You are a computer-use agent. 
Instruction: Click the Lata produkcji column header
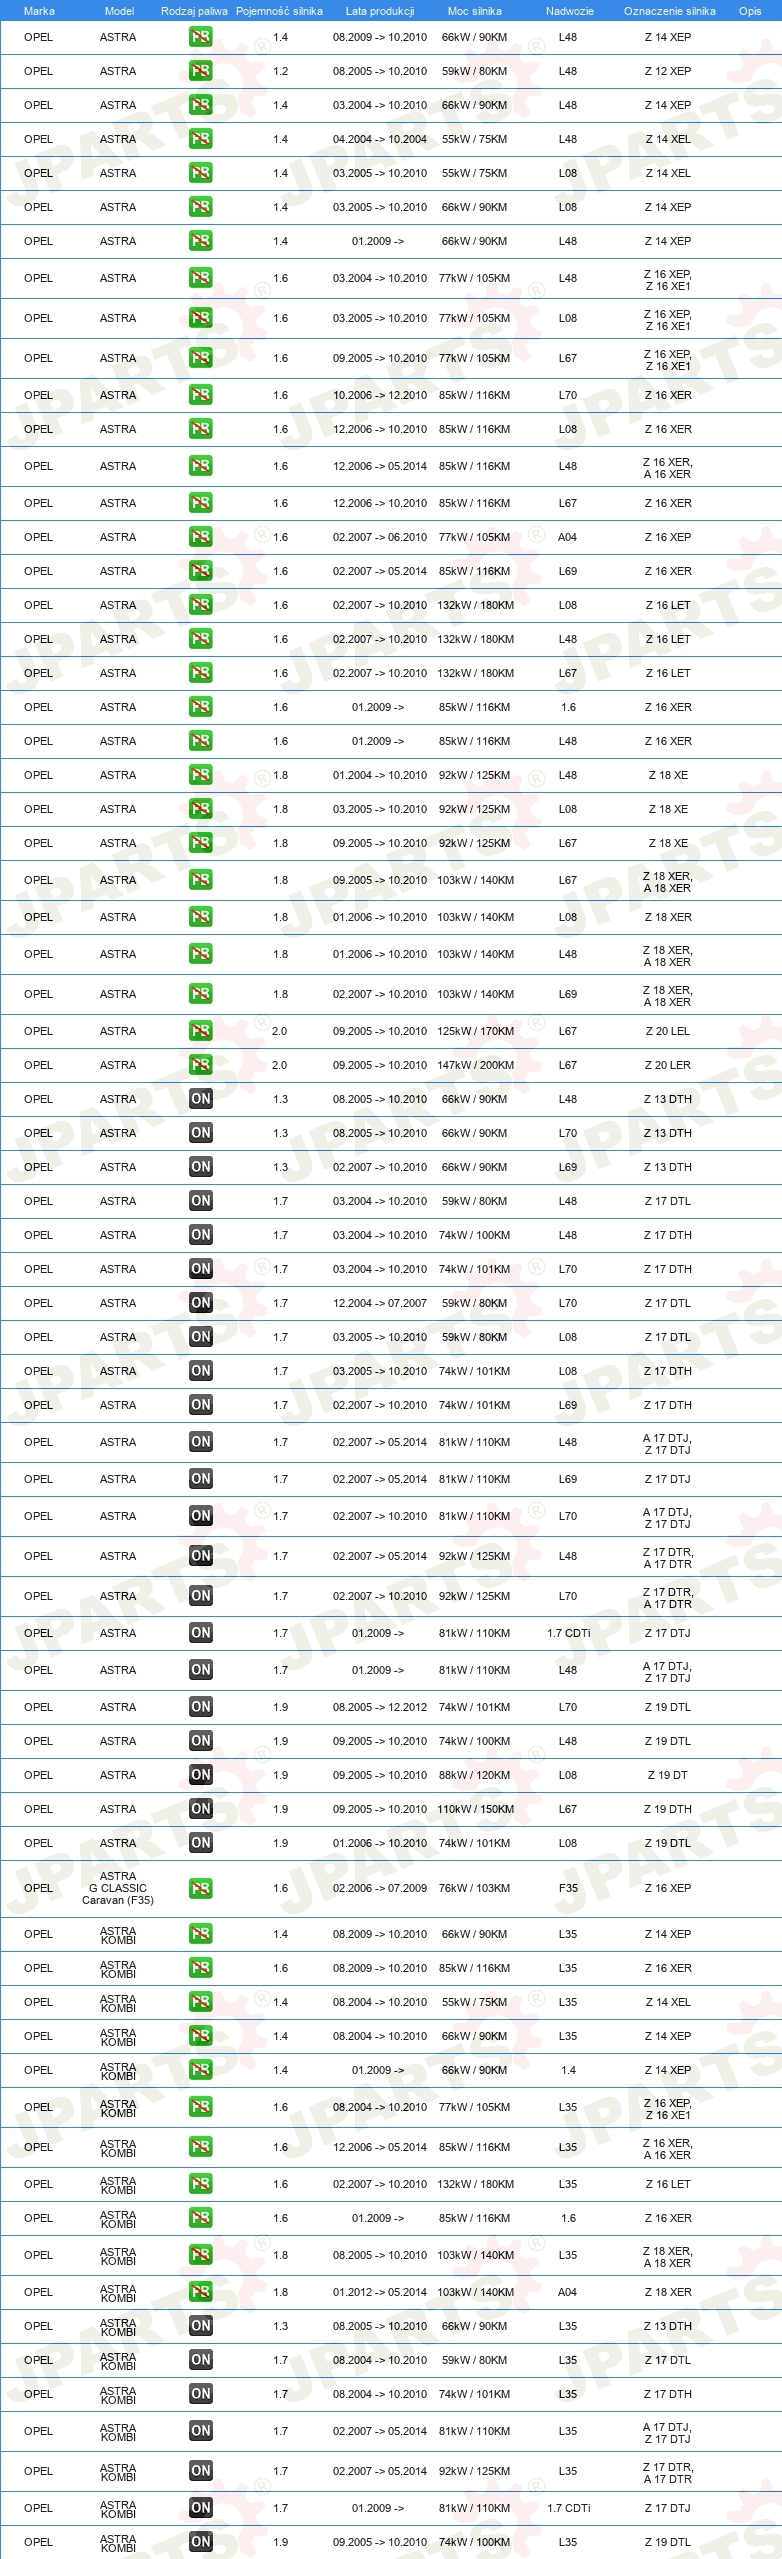380,11
